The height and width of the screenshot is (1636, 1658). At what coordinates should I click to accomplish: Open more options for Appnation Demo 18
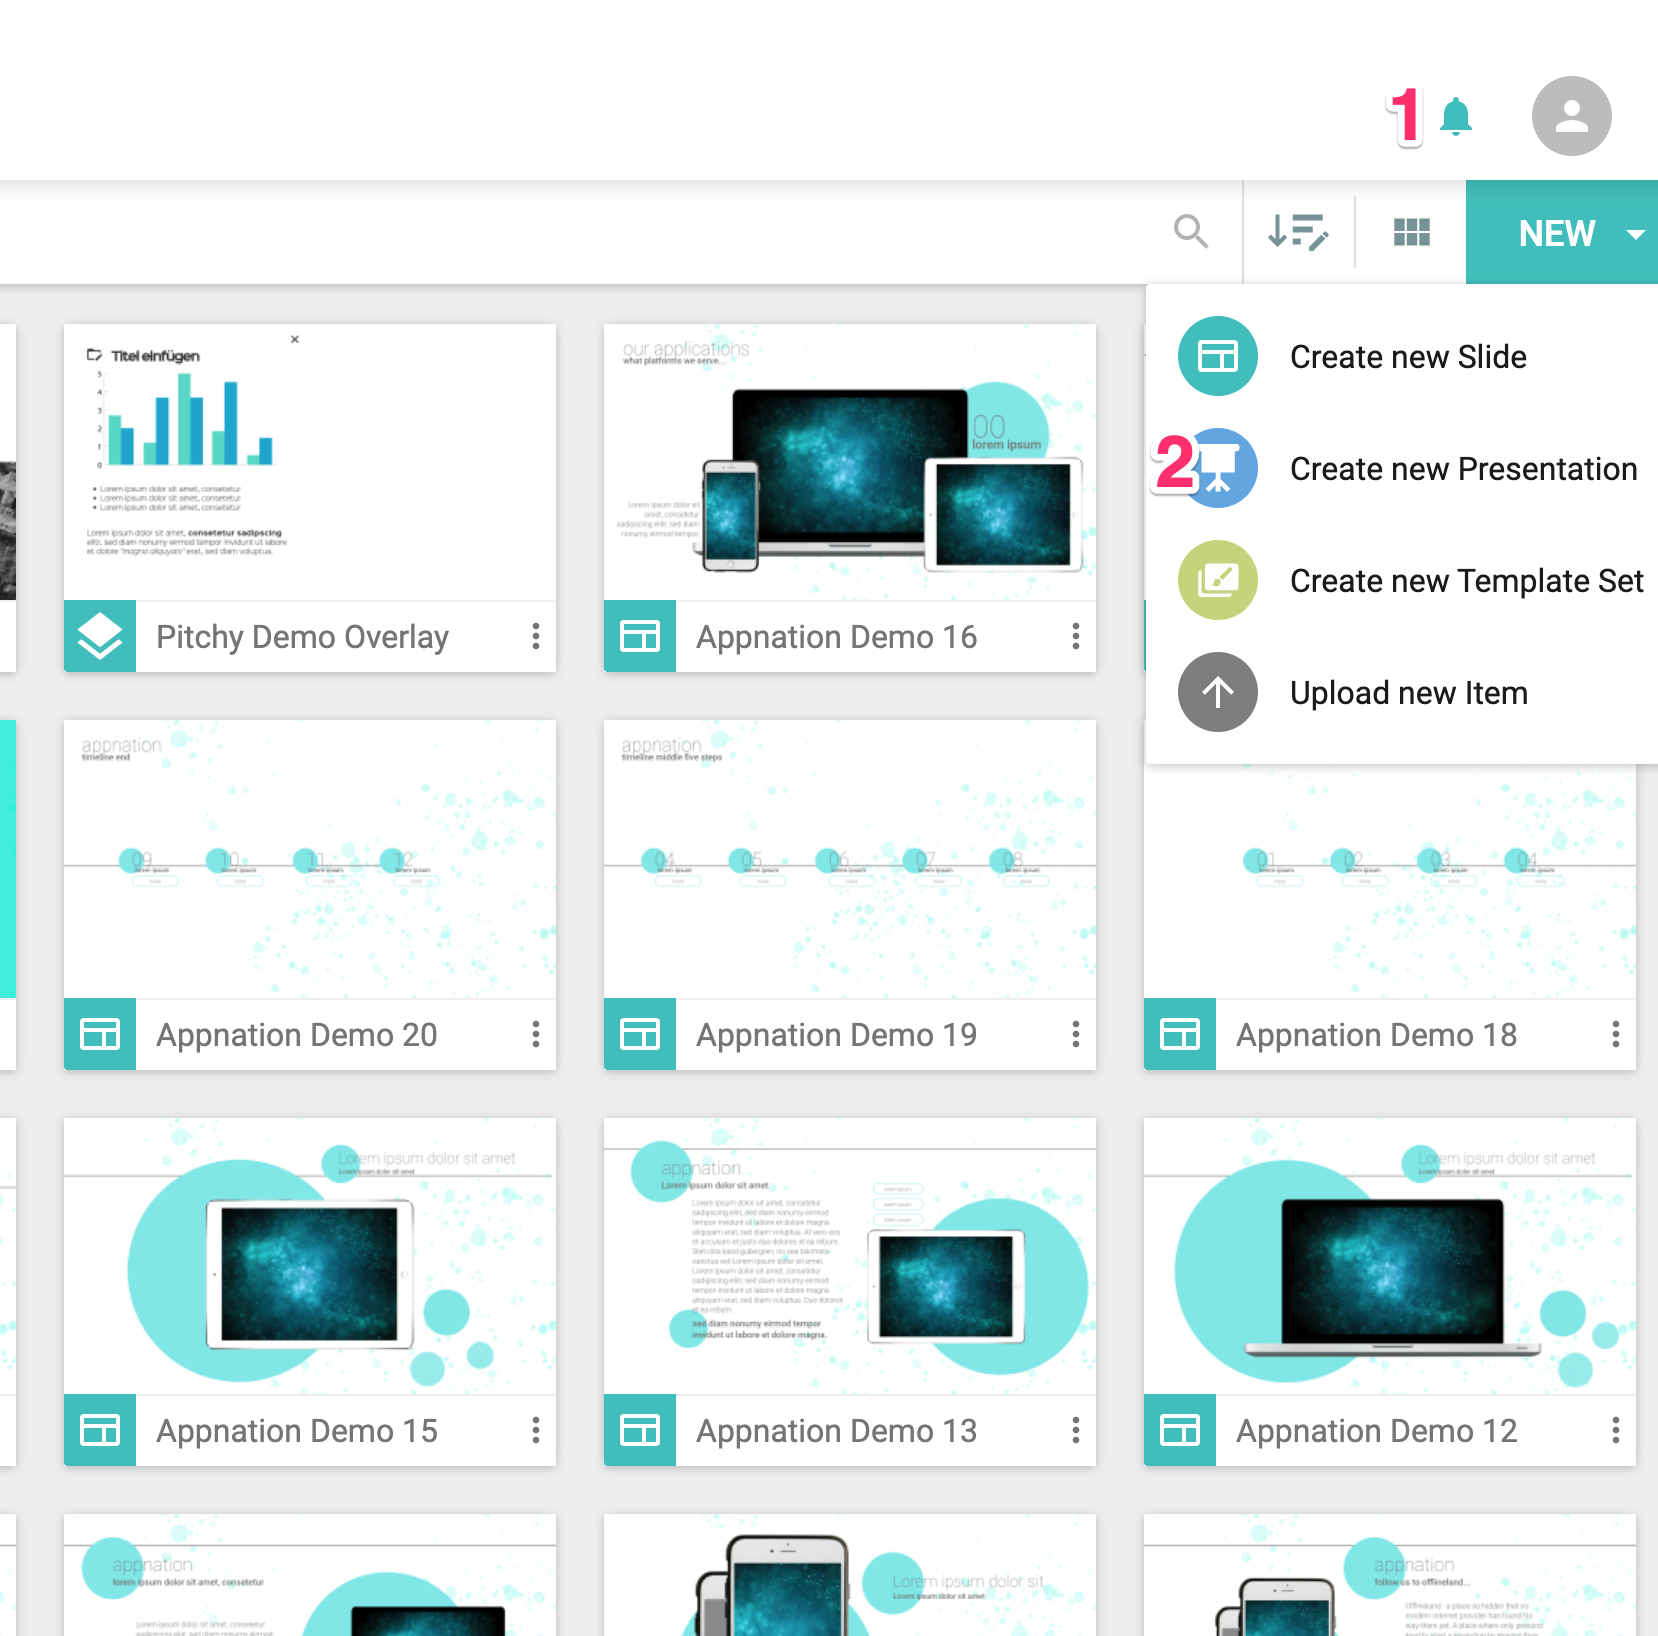tap(1616, 1034)
